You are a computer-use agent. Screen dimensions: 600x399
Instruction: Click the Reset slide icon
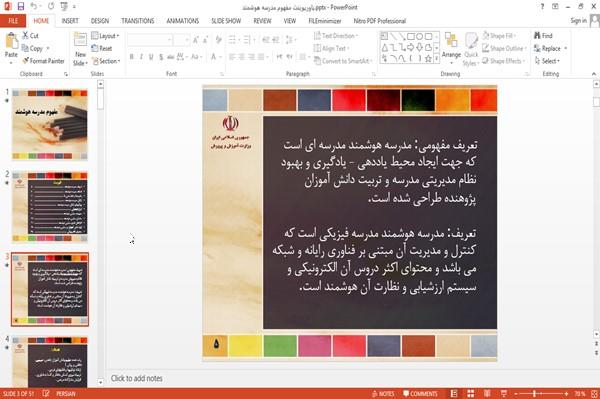pyautogui.click(x=95, y=48)
